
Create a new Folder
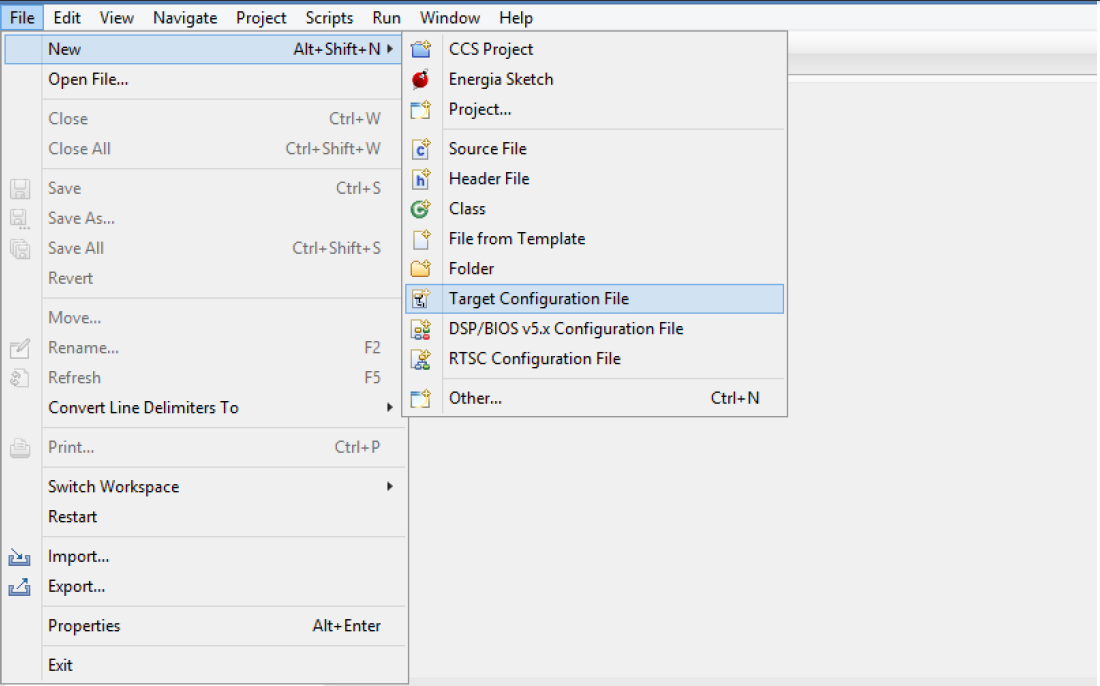[x=471, y=268]
